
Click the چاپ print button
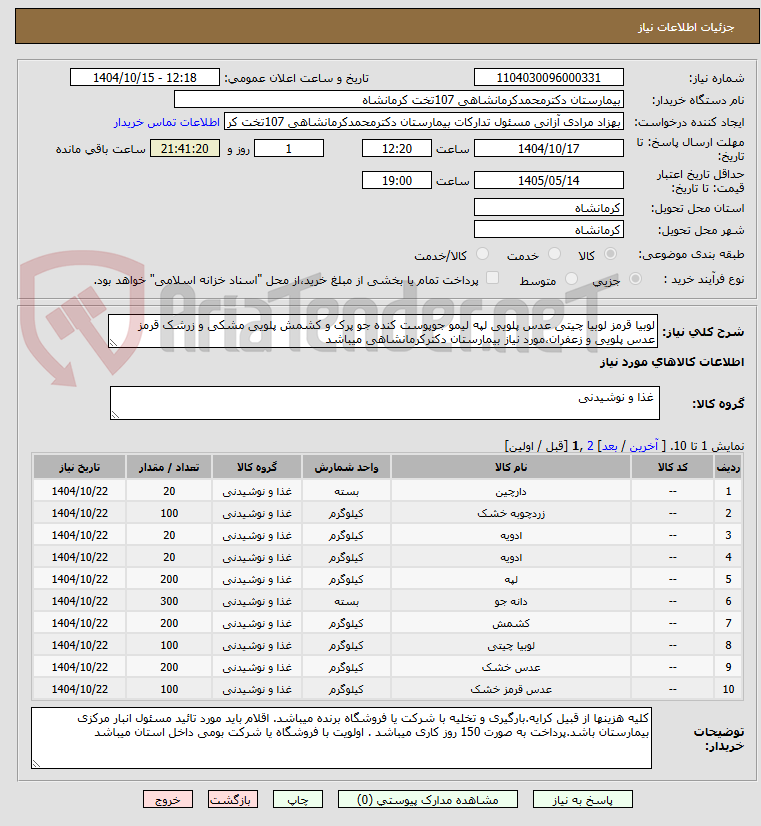(298, 799)
